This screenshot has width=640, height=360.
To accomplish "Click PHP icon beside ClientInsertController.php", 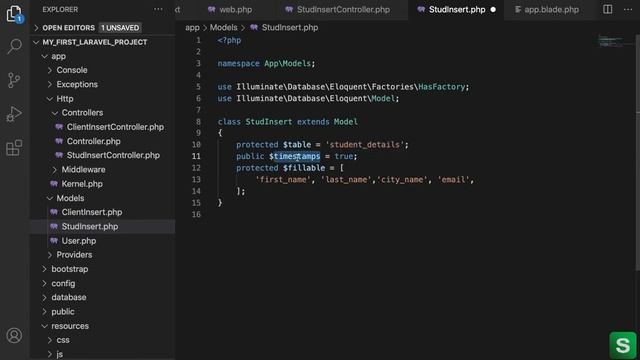I will pyautogui.click(x=59, y=127).
